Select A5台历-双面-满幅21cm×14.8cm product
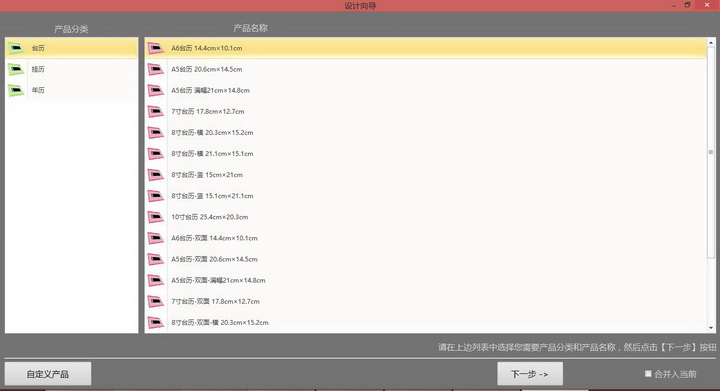This screenshot has height=391, width=720. point(426,280)
